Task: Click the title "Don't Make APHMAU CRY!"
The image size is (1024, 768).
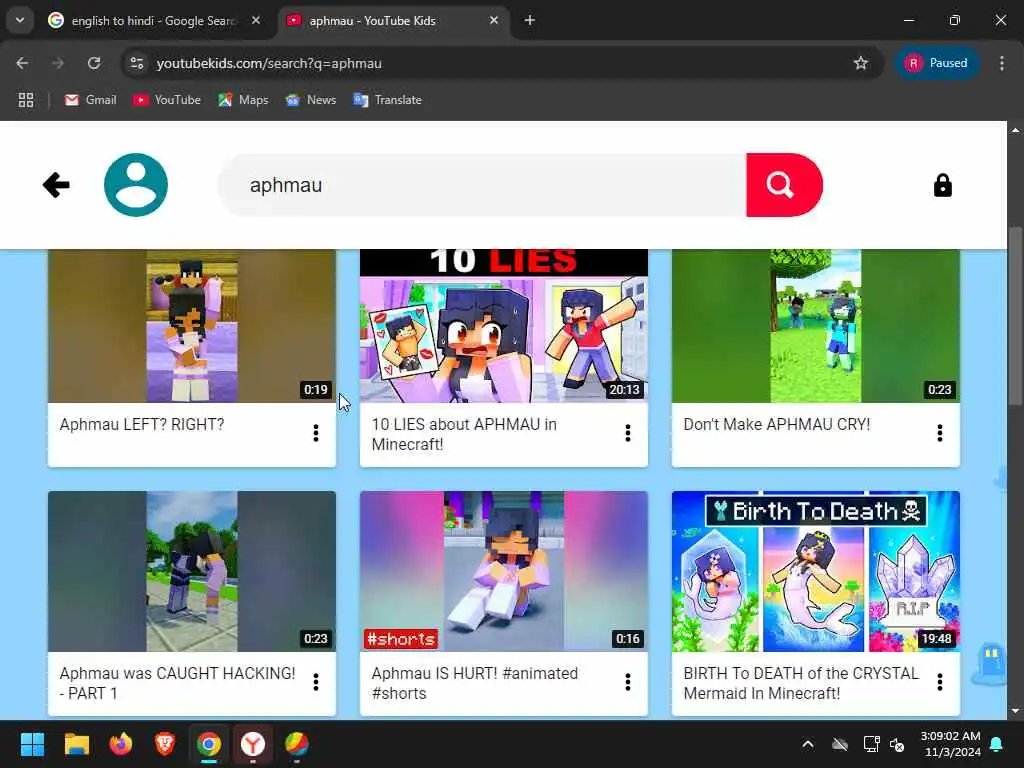Action: [776, 424]
